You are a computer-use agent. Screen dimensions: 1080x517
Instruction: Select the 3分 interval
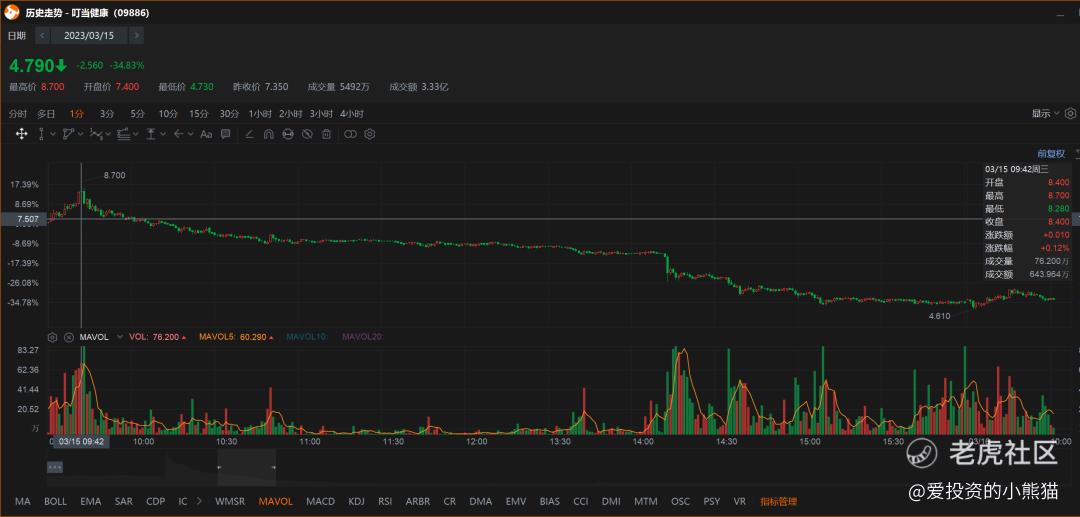(107, 114)
